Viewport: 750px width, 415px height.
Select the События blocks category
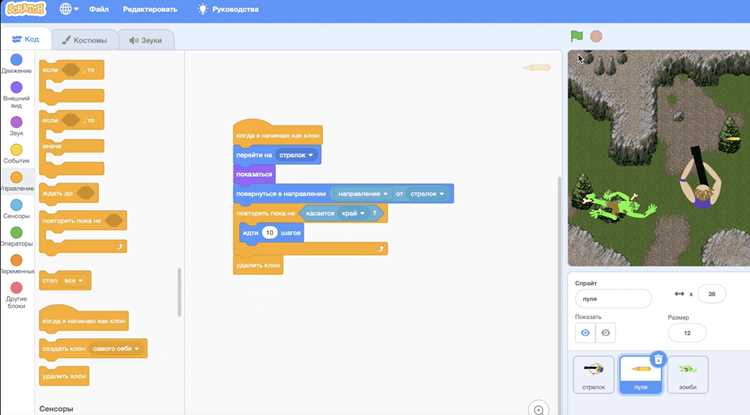click(16, 153)
